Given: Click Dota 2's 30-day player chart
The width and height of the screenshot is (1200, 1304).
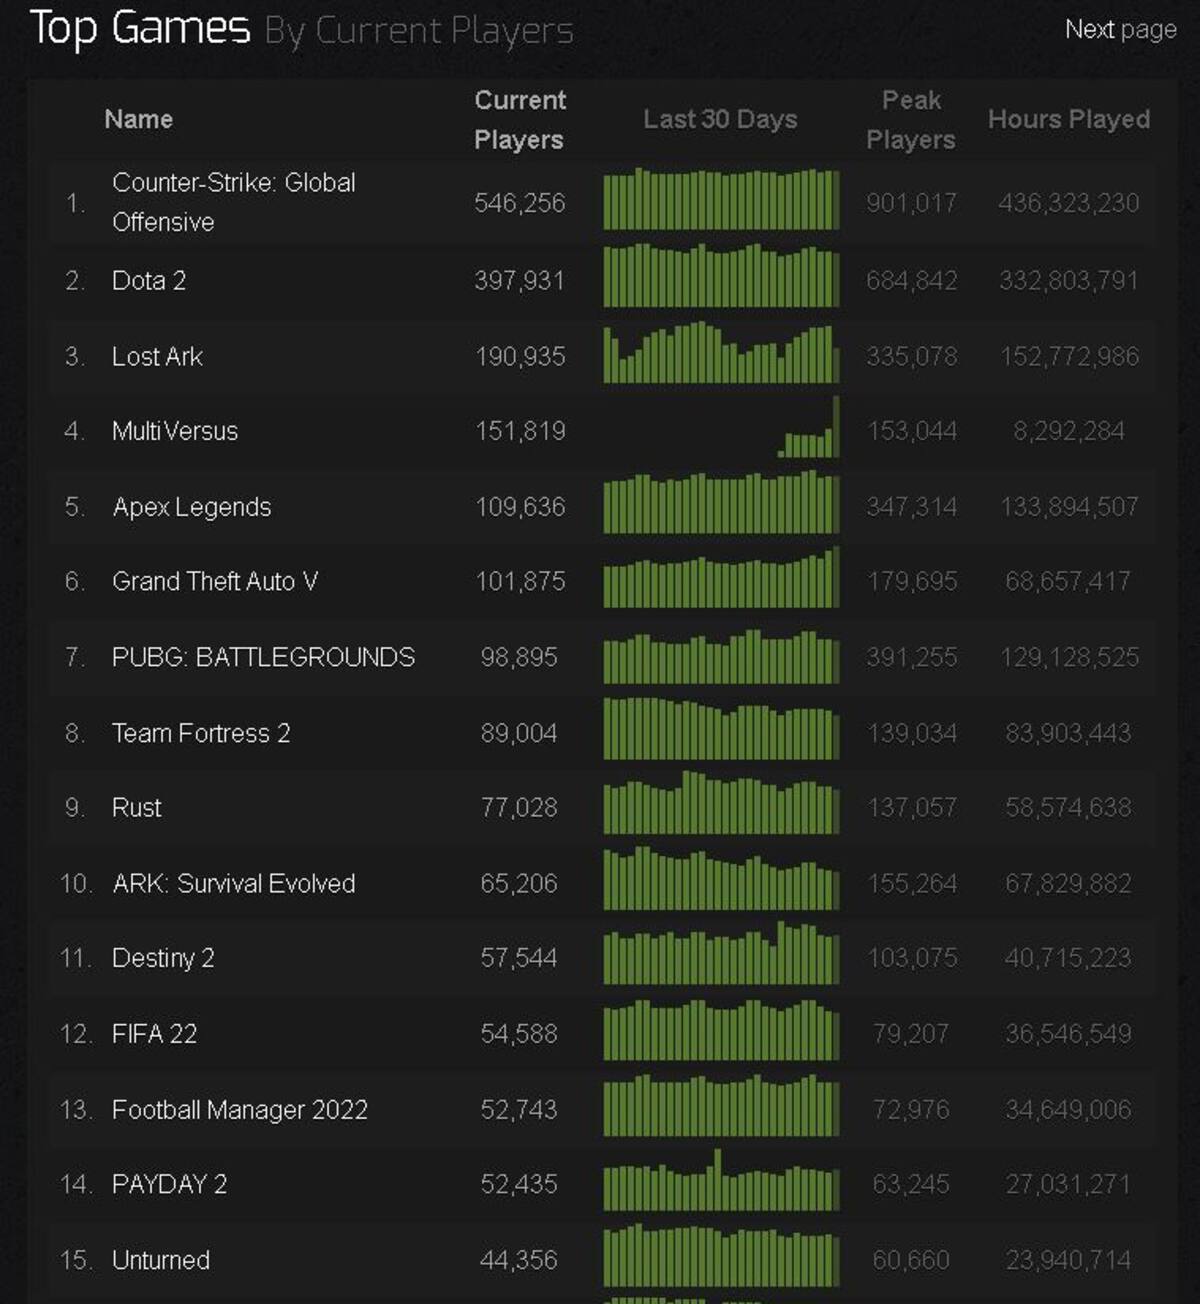Looking at the screenshot, I should coord(721,275).
